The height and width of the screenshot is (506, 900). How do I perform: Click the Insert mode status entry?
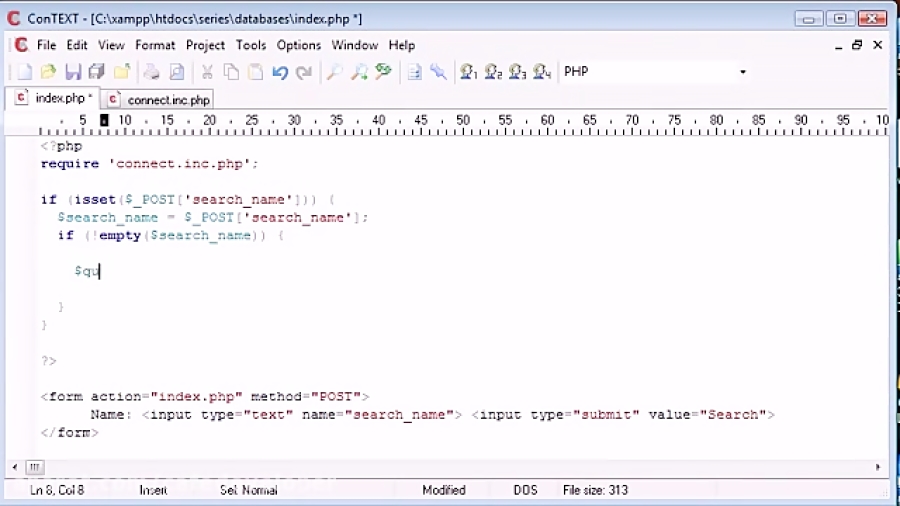(x=153, y=490)
